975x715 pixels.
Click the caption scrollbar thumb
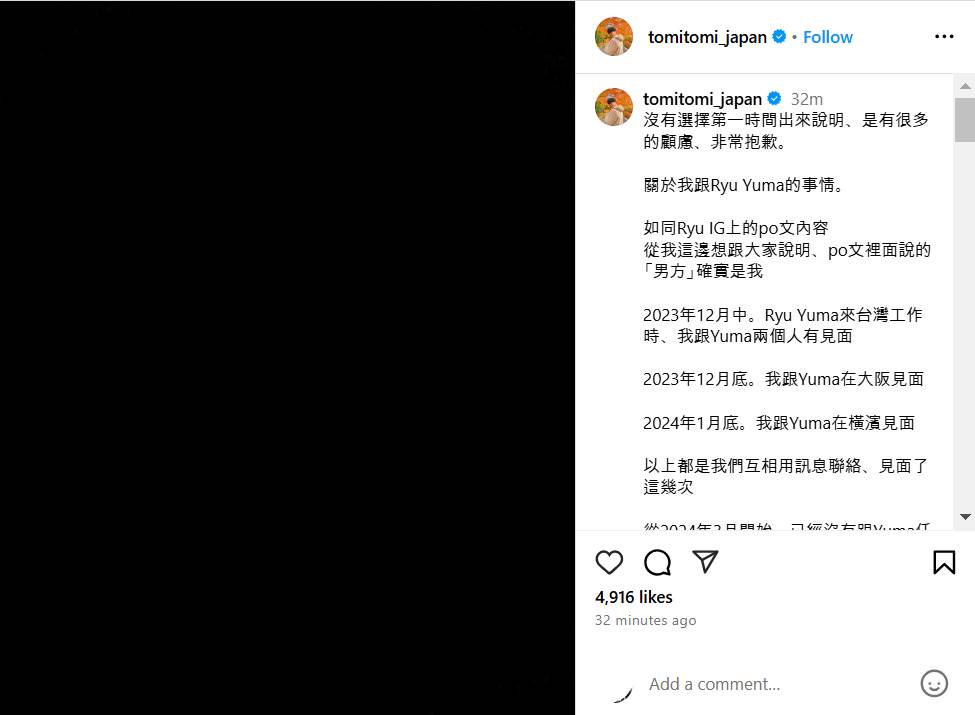tap(964, 120)
